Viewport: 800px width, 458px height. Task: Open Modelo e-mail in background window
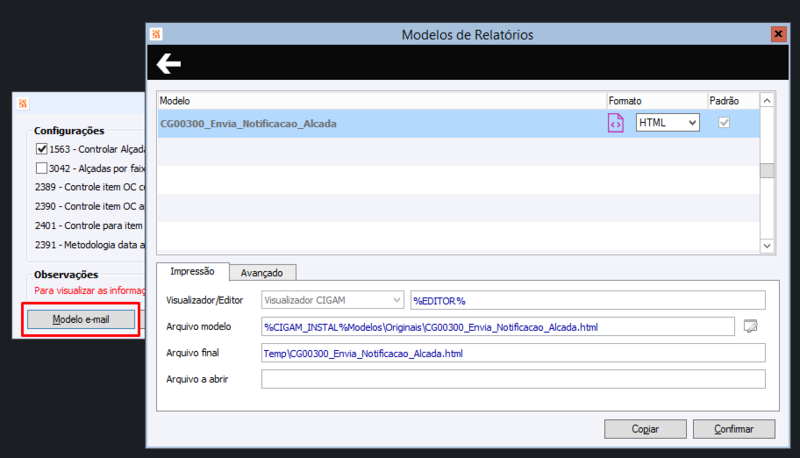81,319
